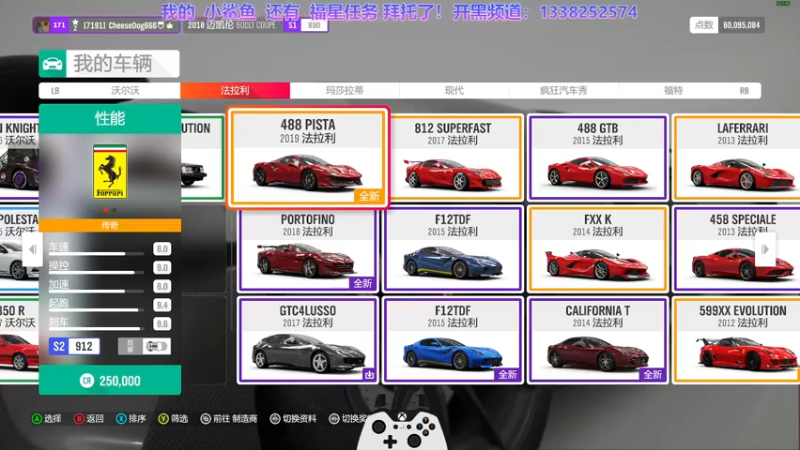The height and width of the screenshot is (450, 800).
Task: Click the 全新 badge on 488 PISTA
Action: click(x=369, y=196)
